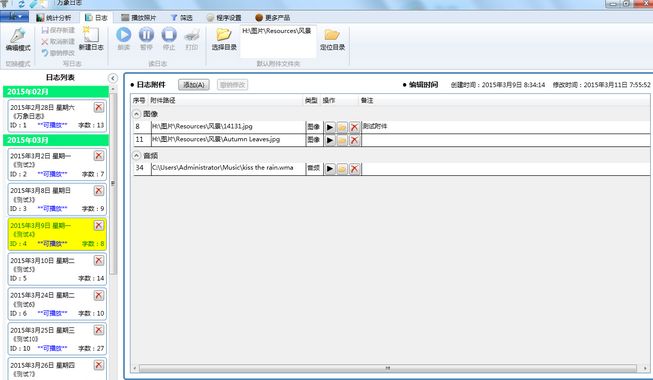
Task: Click the 添加(A) button
Action: [x=194, y=85]
